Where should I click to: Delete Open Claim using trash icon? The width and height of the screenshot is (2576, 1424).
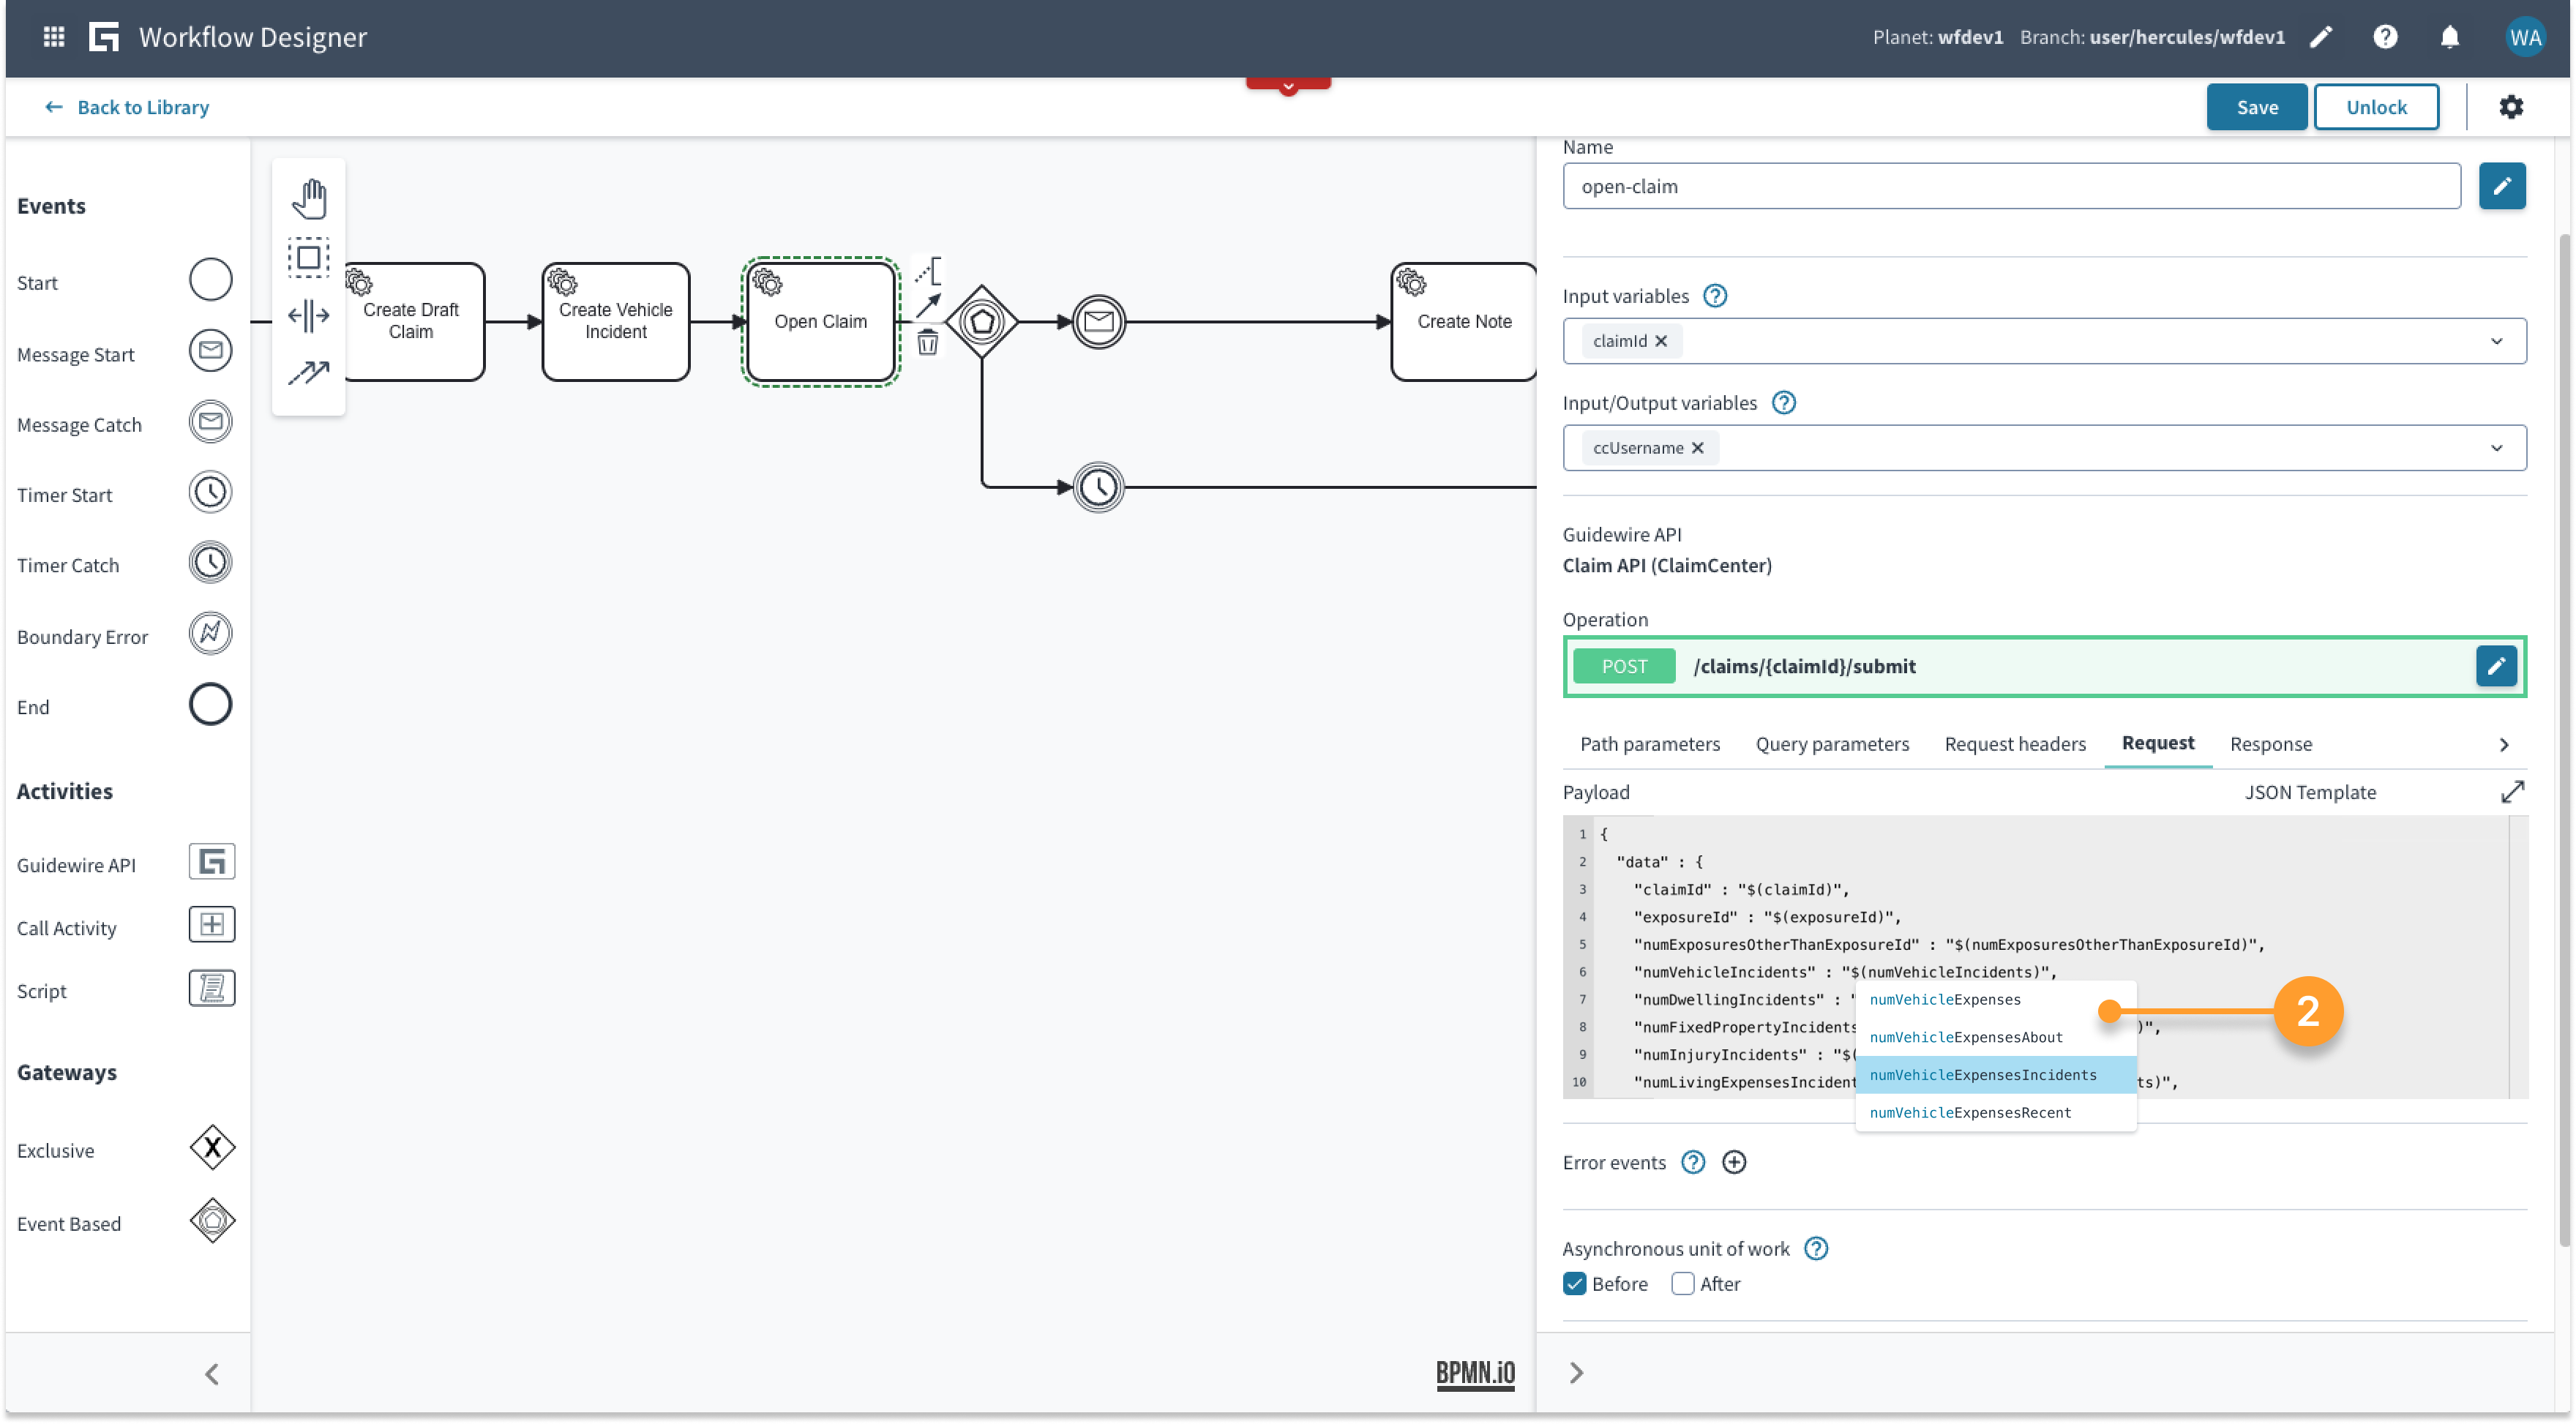pyautogui.click(x=928, y=343)
